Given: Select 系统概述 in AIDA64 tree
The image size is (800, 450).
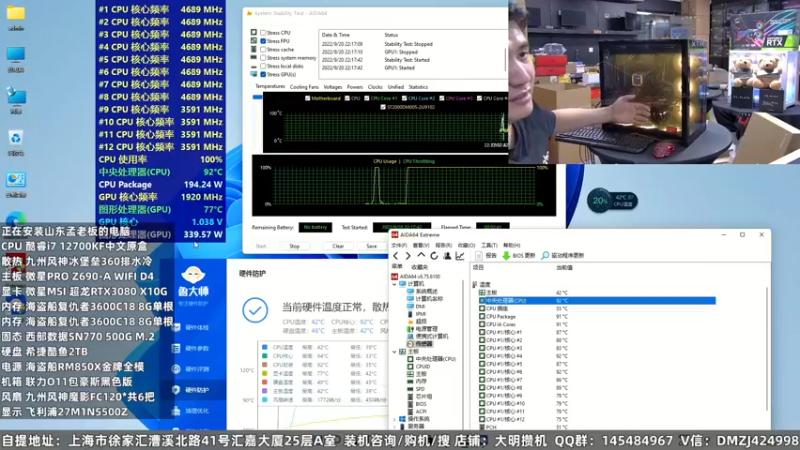Looking at the screenshot, I should (x=422, y=291).
